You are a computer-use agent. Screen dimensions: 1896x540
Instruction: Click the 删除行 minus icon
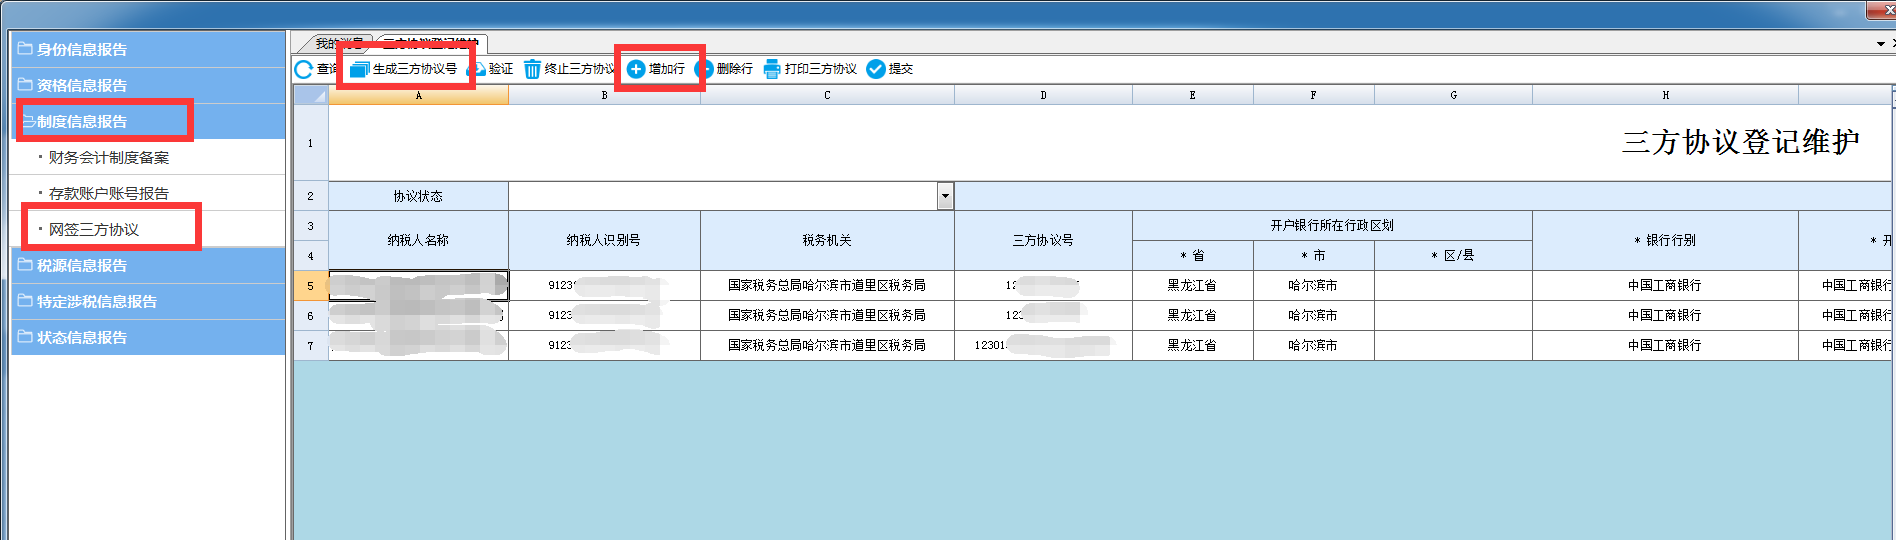[x=705, y=69]
